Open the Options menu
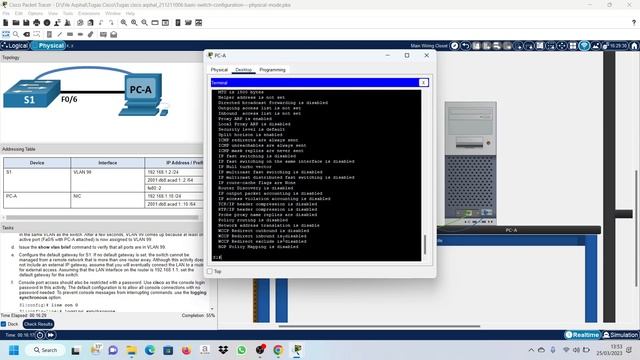640x360 pixels. tap(36, 13)
